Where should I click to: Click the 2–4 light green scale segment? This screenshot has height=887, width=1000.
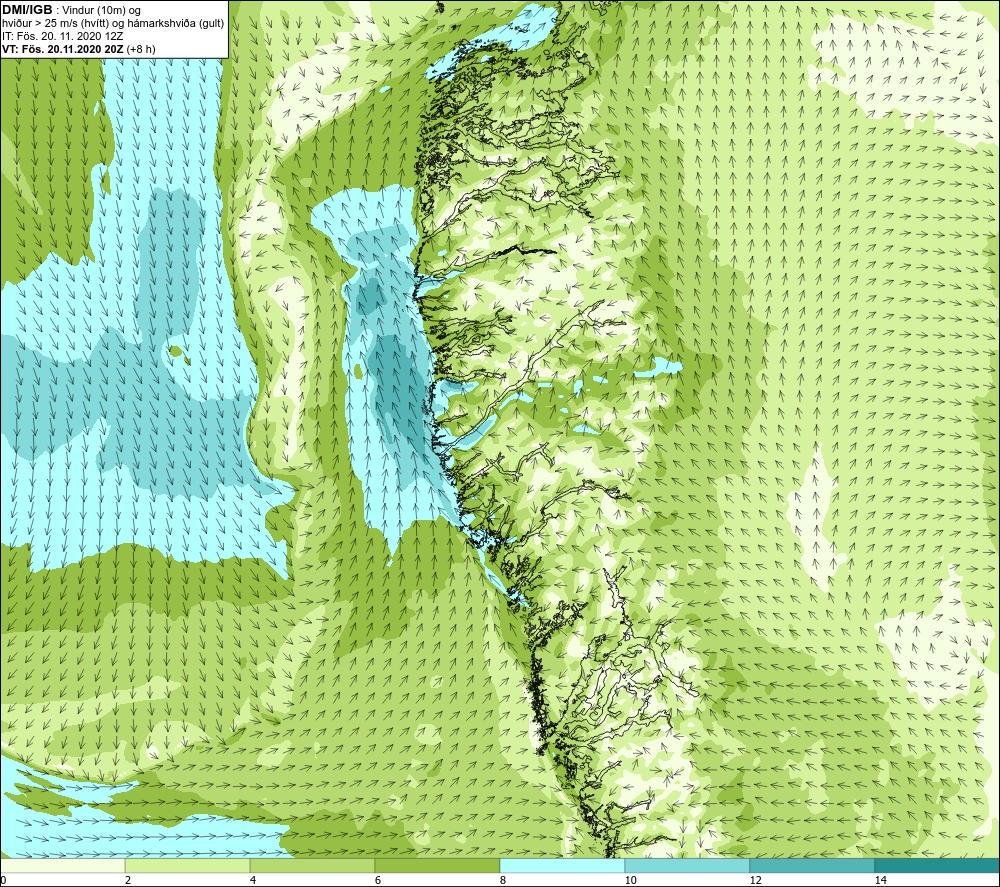(x=188, y=865)
